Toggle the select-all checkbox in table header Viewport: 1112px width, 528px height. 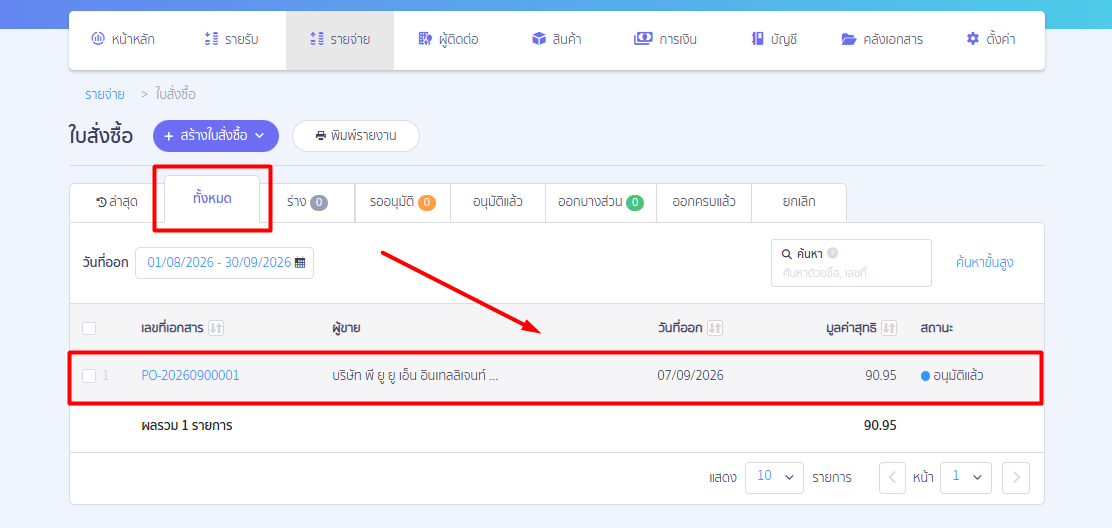[89, 328]
